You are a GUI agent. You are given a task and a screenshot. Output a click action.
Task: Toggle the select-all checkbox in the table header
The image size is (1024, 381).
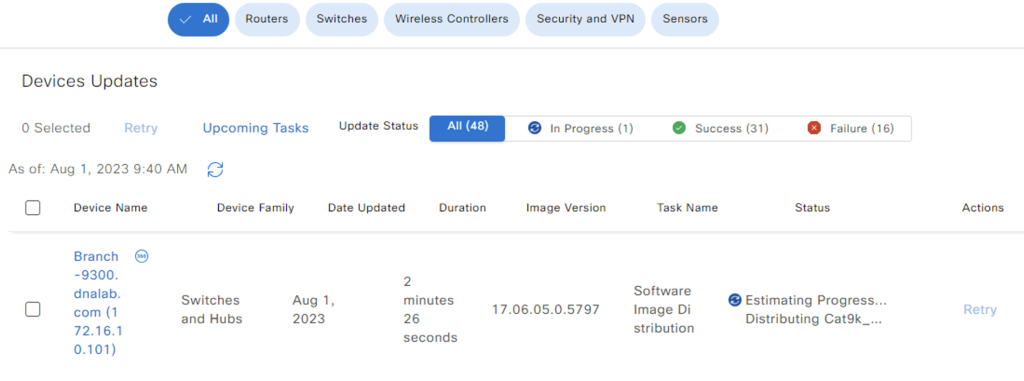(33, 208)
